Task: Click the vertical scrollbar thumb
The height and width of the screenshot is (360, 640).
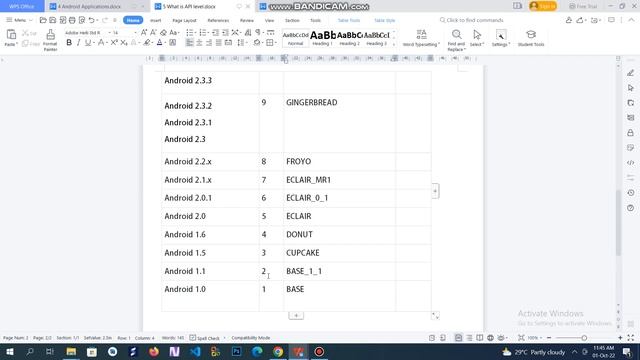Action: 618,222
